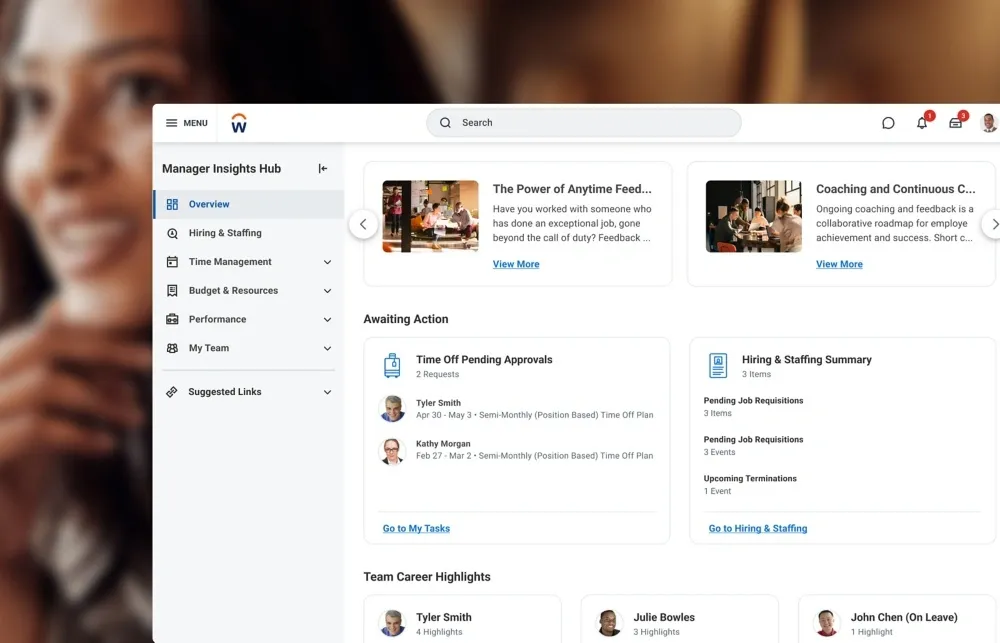The width and height of the screenshot is (1000, 643).
Task: Click the Go to My Tasks link
Action: (x=415, y=528)
